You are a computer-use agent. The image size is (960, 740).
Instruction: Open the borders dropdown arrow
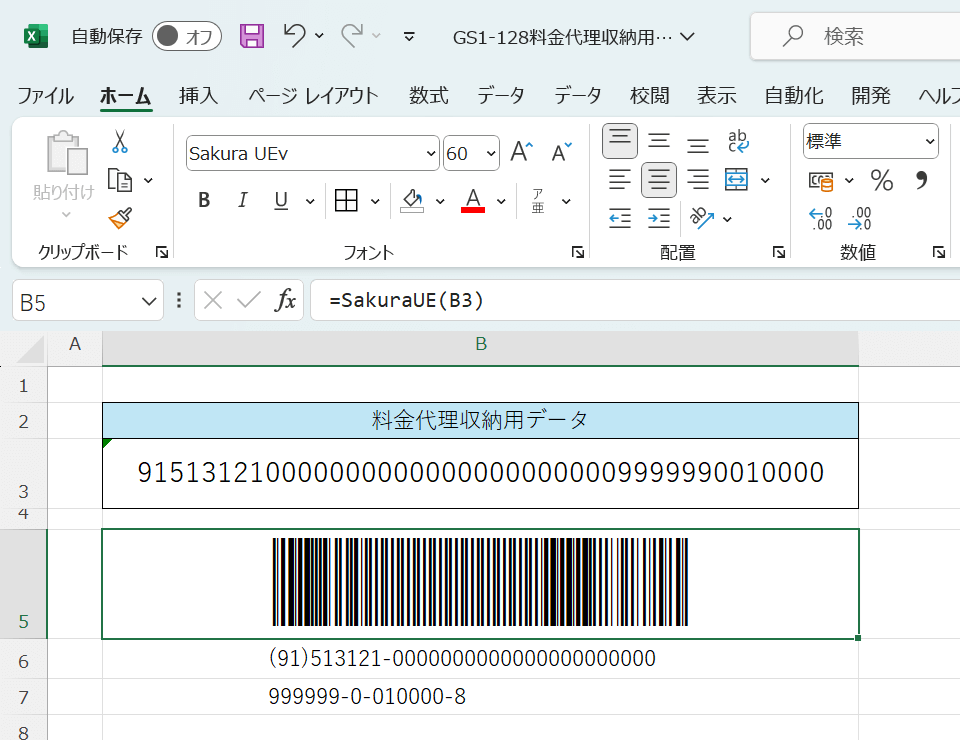pyautogui.click(x=375, y=201)
